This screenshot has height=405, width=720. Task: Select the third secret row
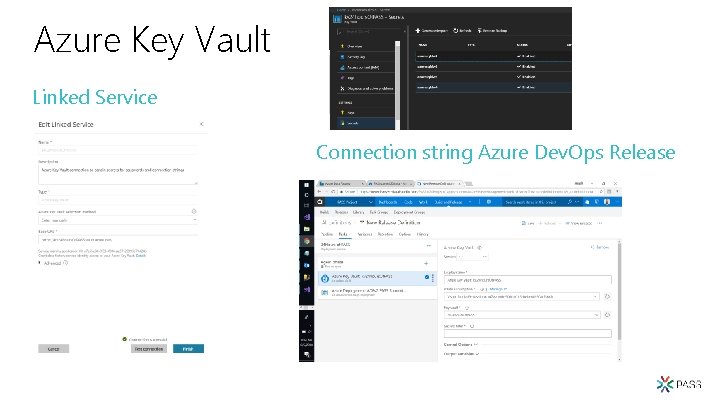coord(493,77)
